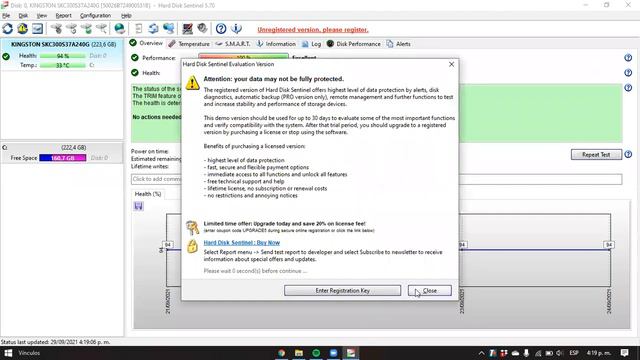Click the Unregistered version, please register link
This screenshot has height=360, width=640.
pos(313,30)
